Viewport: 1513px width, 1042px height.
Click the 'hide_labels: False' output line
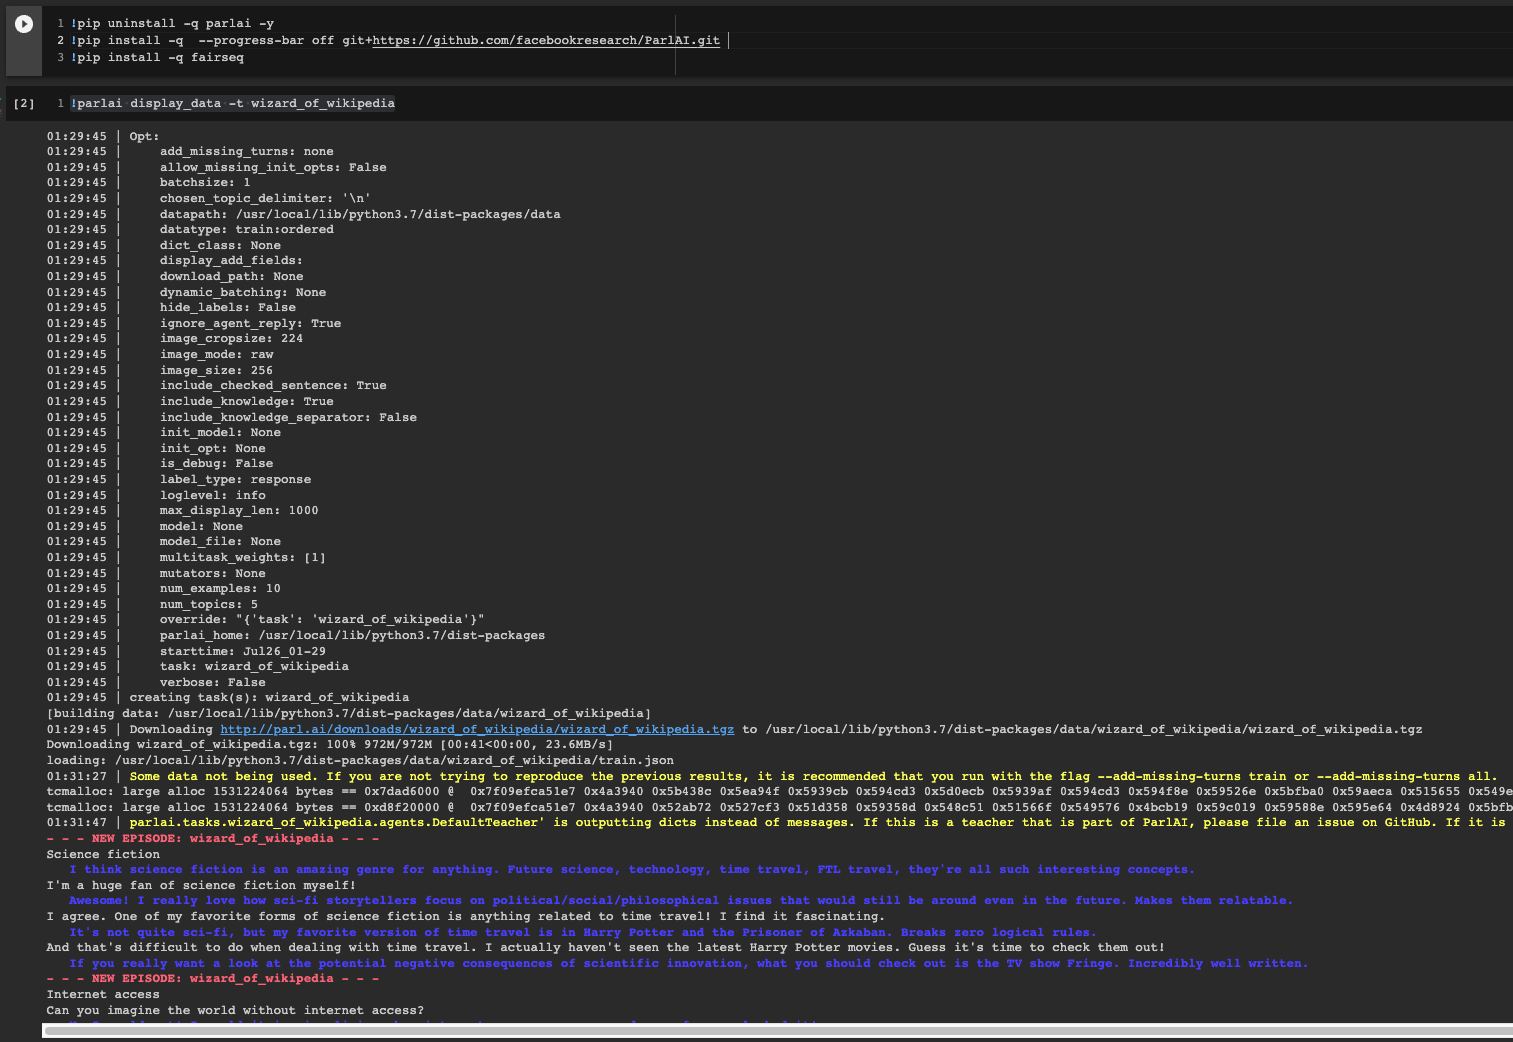tap(228, 307)
